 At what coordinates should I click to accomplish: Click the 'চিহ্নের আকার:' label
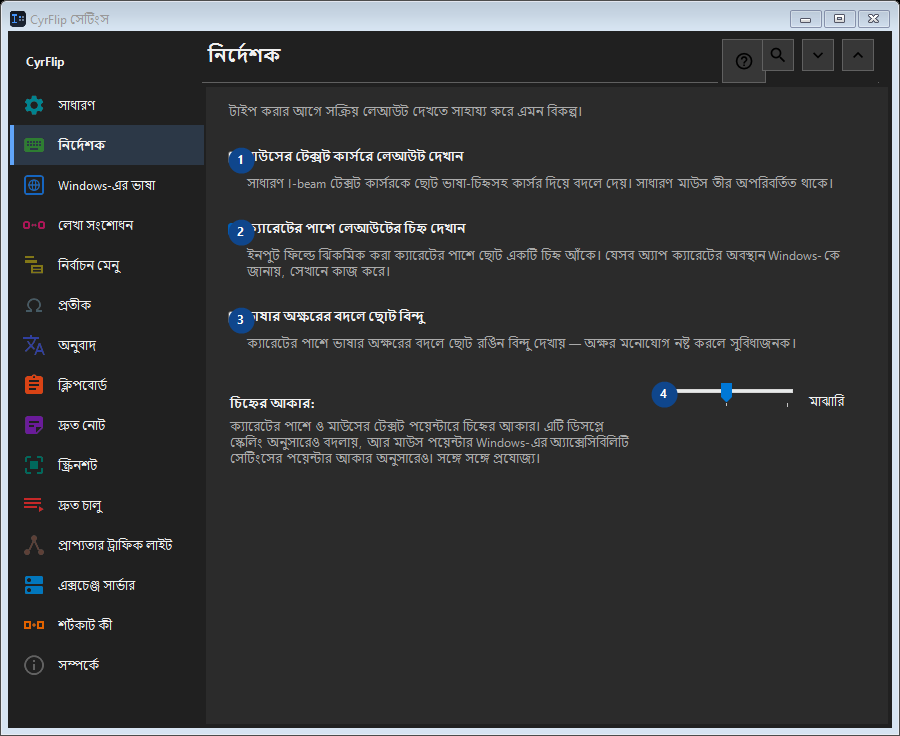[x=272, y=404]
